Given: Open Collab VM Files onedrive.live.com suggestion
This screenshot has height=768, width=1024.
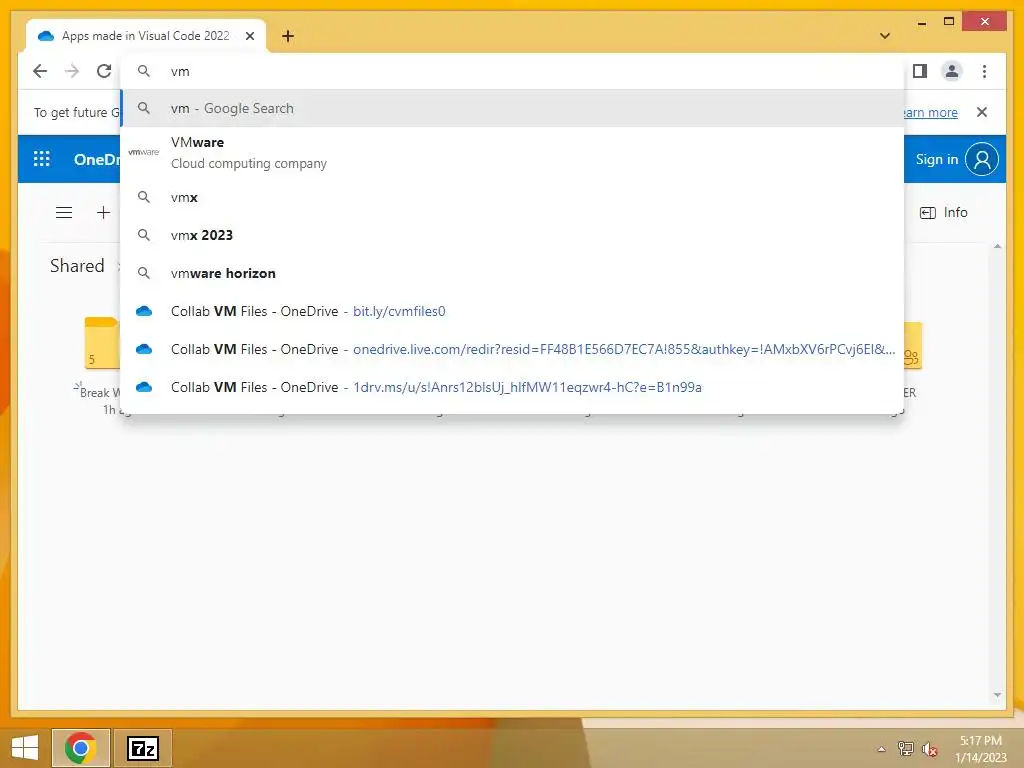Looking at the screenshot, I should click(513, 349).
